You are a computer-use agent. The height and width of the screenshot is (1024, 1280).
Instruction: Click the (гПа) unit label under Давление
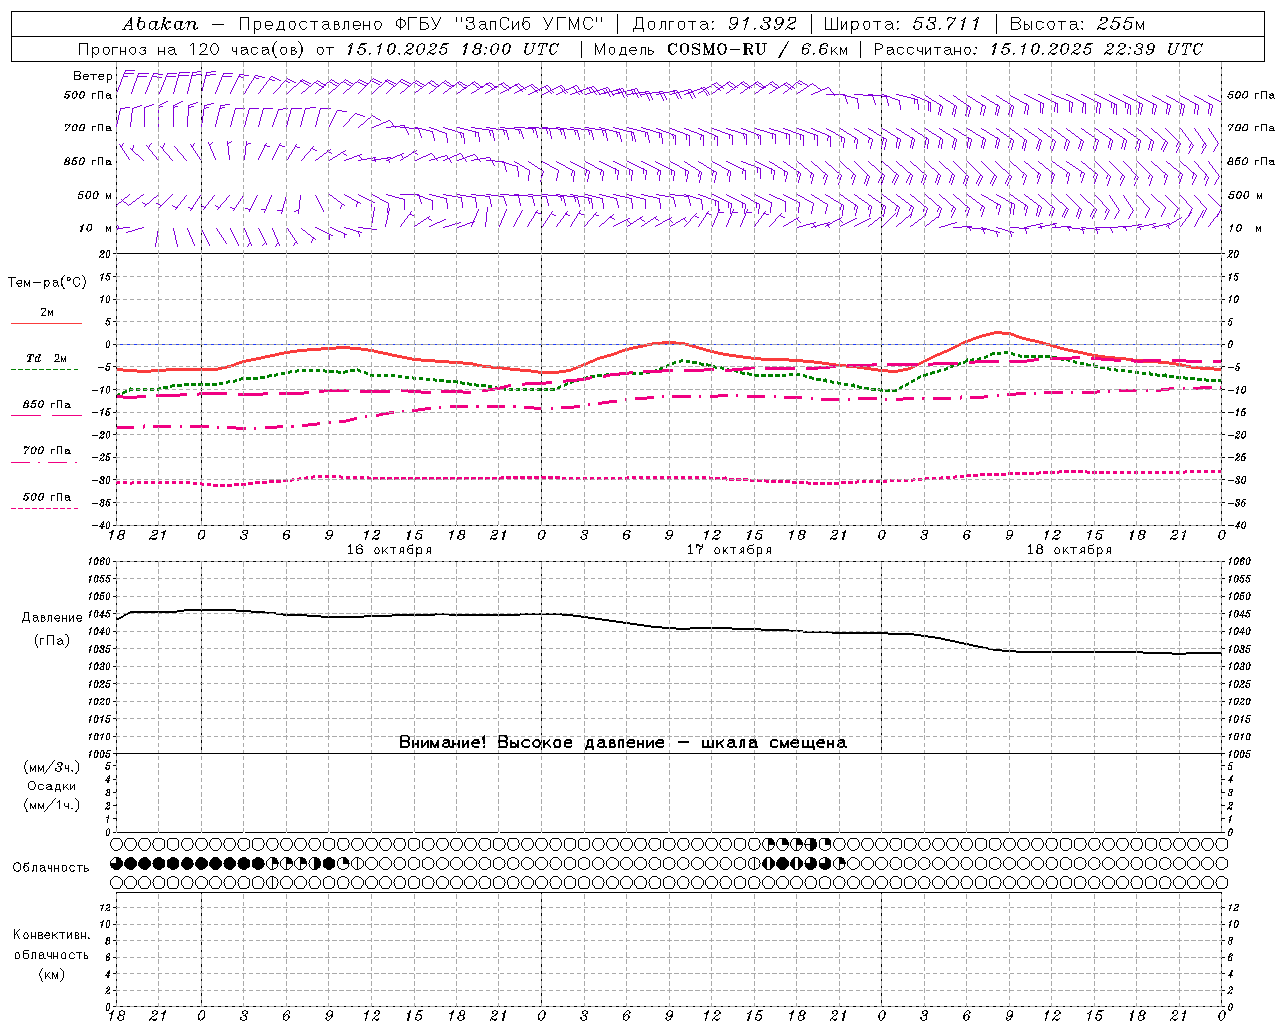[52, 641]
